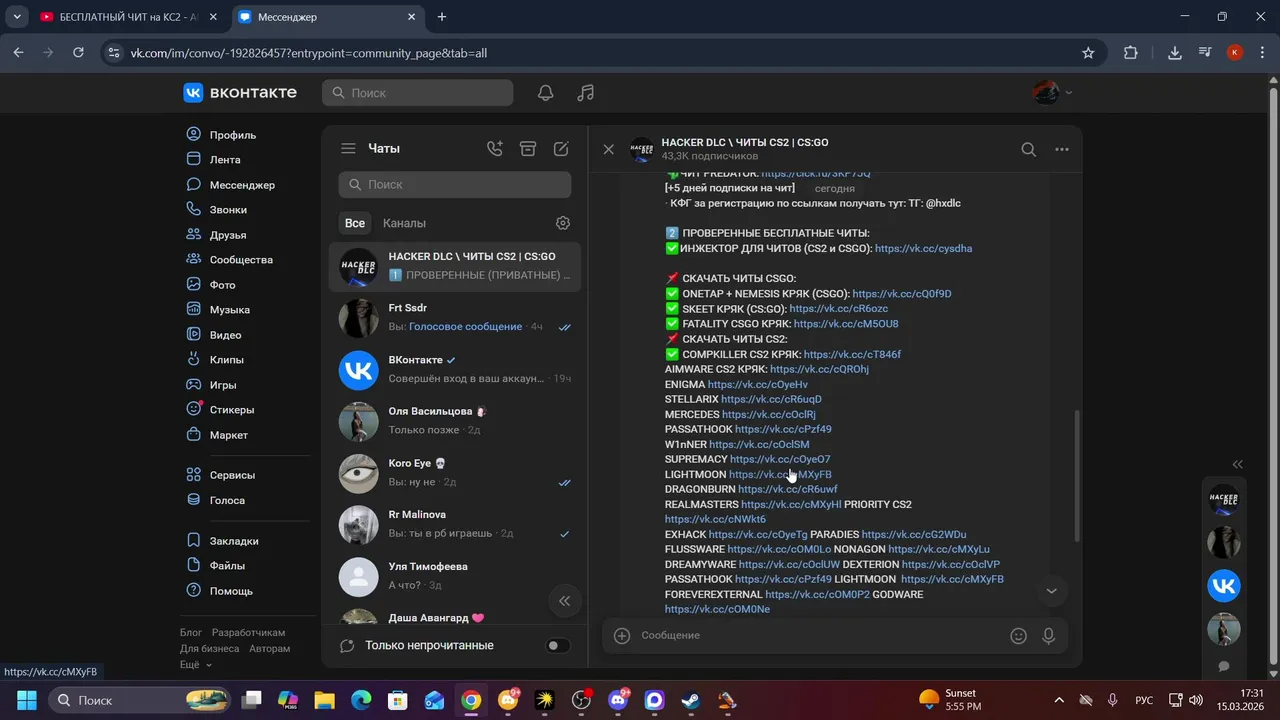
Task: Open the Chrome tab search dropdown
Action: (17, 17)
